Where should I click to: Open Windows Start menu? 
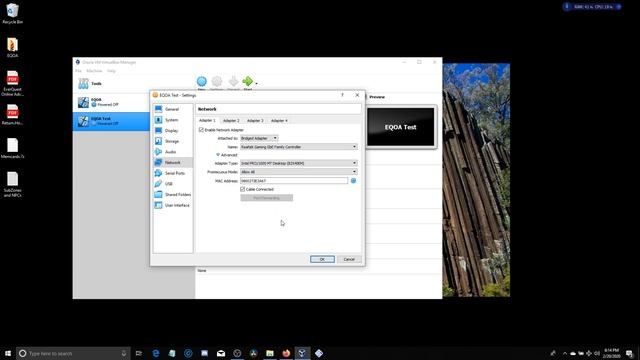[8, 353]
